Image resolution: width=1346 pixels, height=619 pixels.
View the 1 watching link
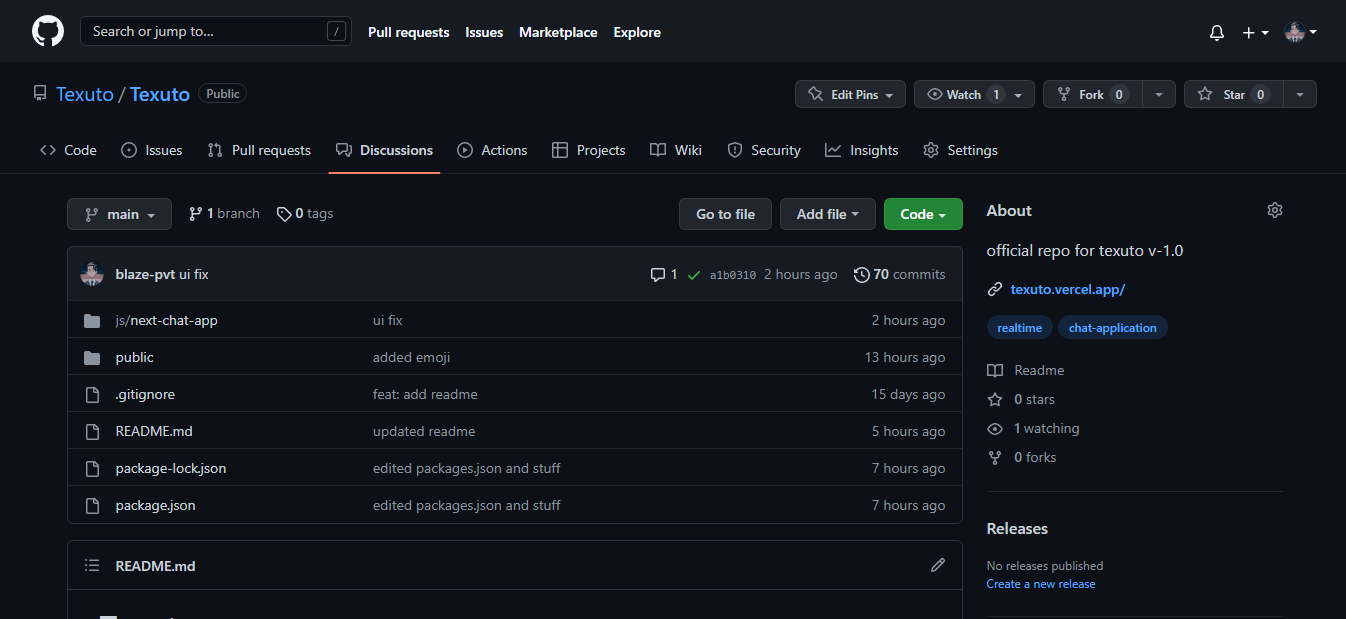point(1033,428)
